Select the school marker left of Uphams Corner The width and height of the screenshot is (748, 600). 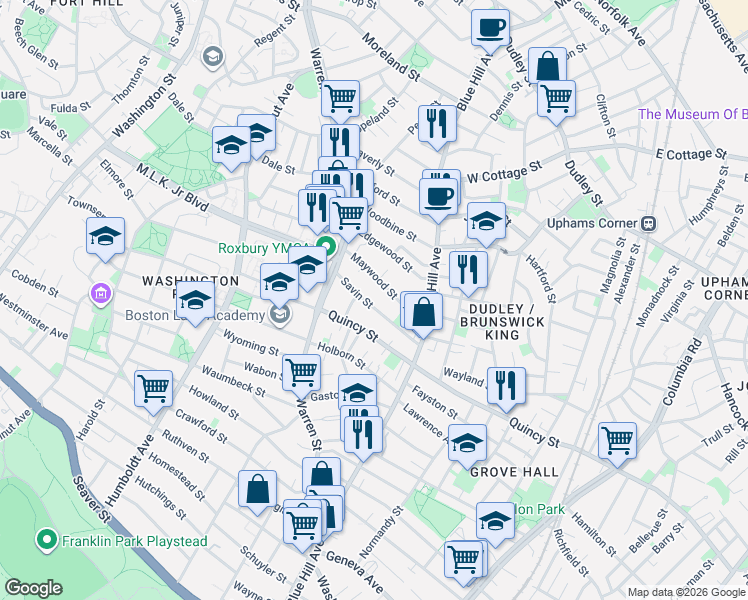pos(486,222)
